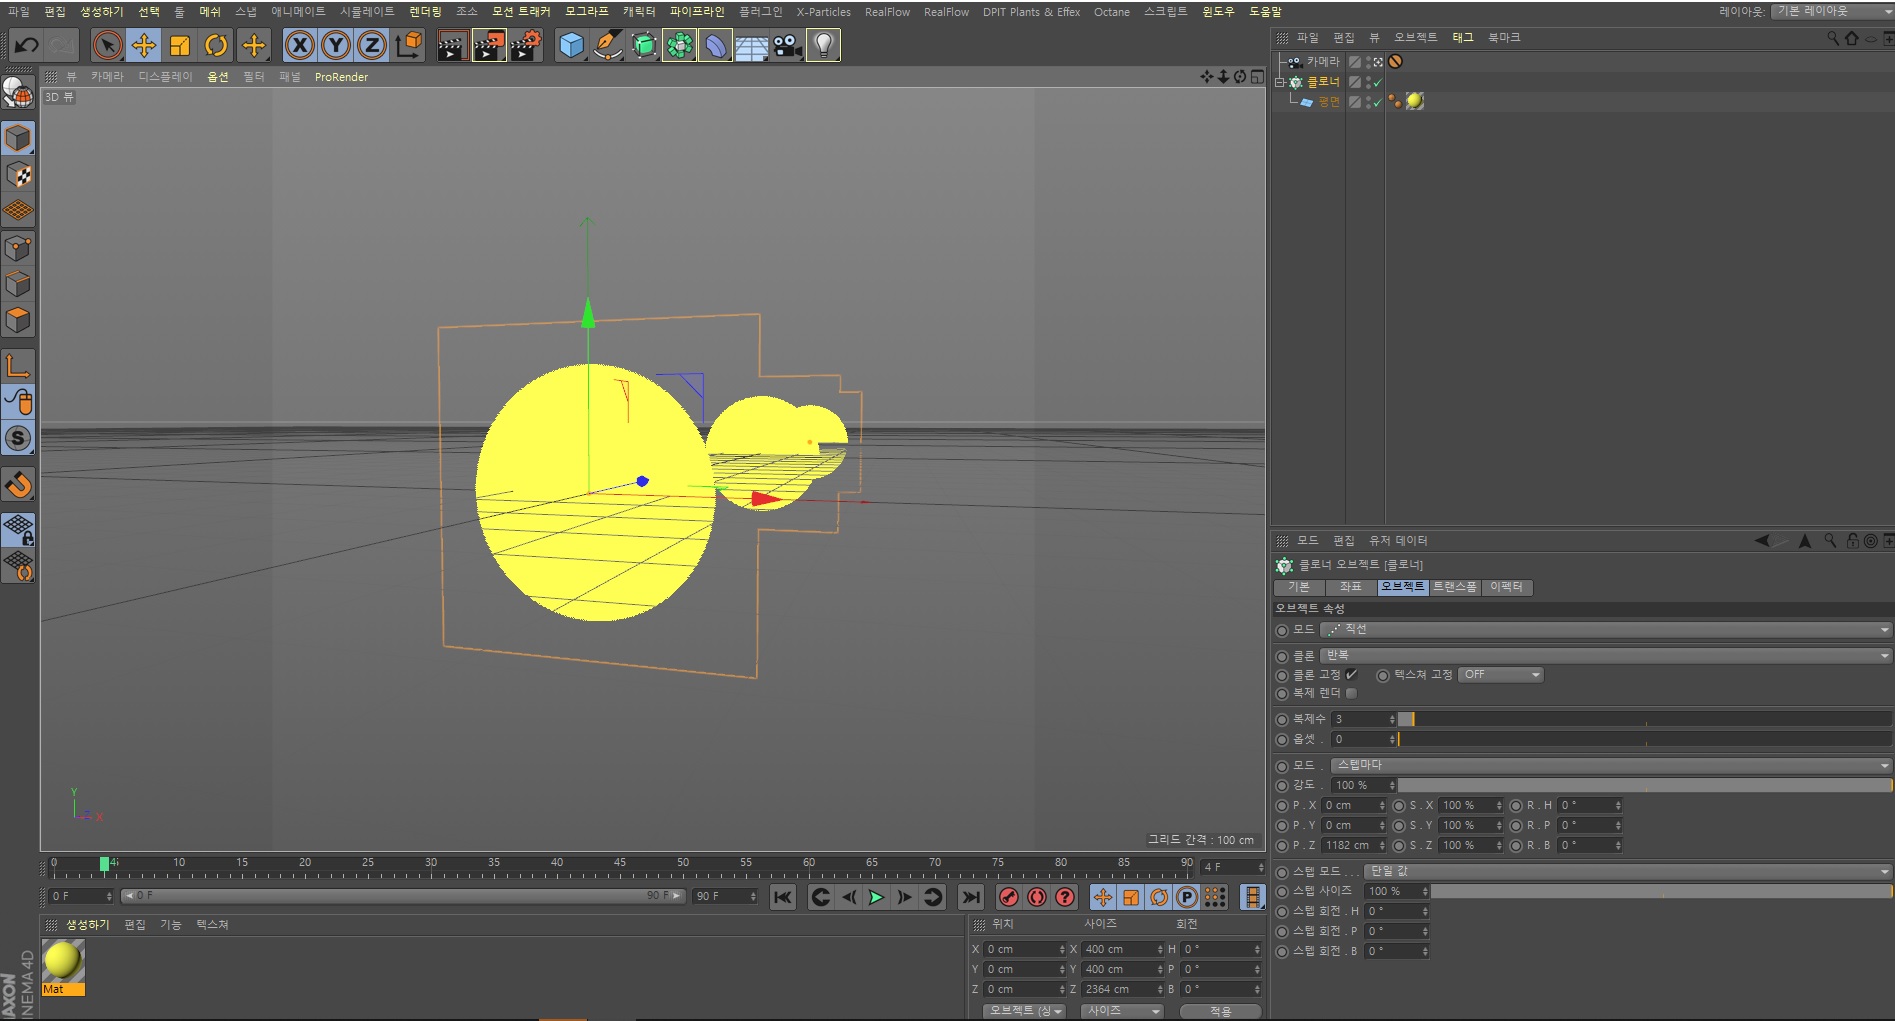Add a Camera object from toolbar
Image resolution: width=1895 pixels, height=1021 pixels.
[x=788, y=45]
